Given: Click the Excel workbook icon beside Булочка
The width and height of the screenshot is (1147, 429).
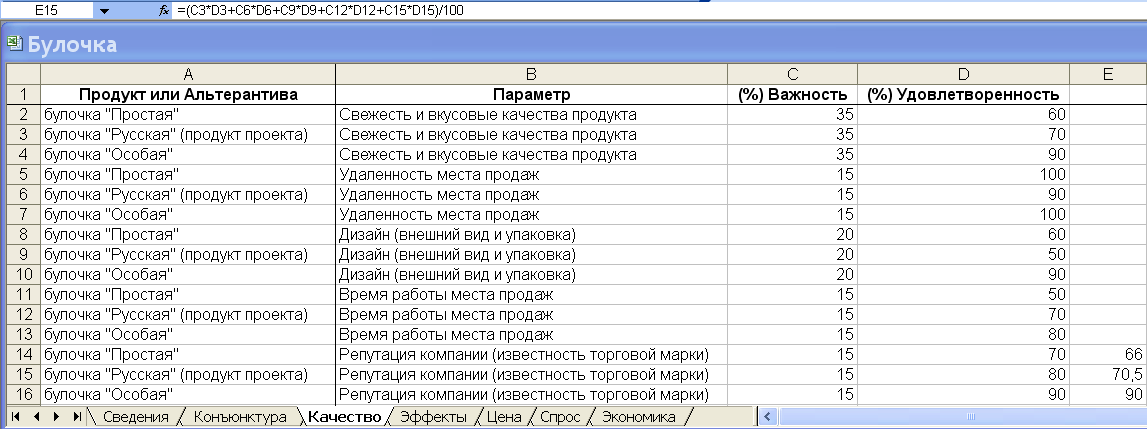Looking at the screenshot, I should pyautogui.click(x=14, y=44).
